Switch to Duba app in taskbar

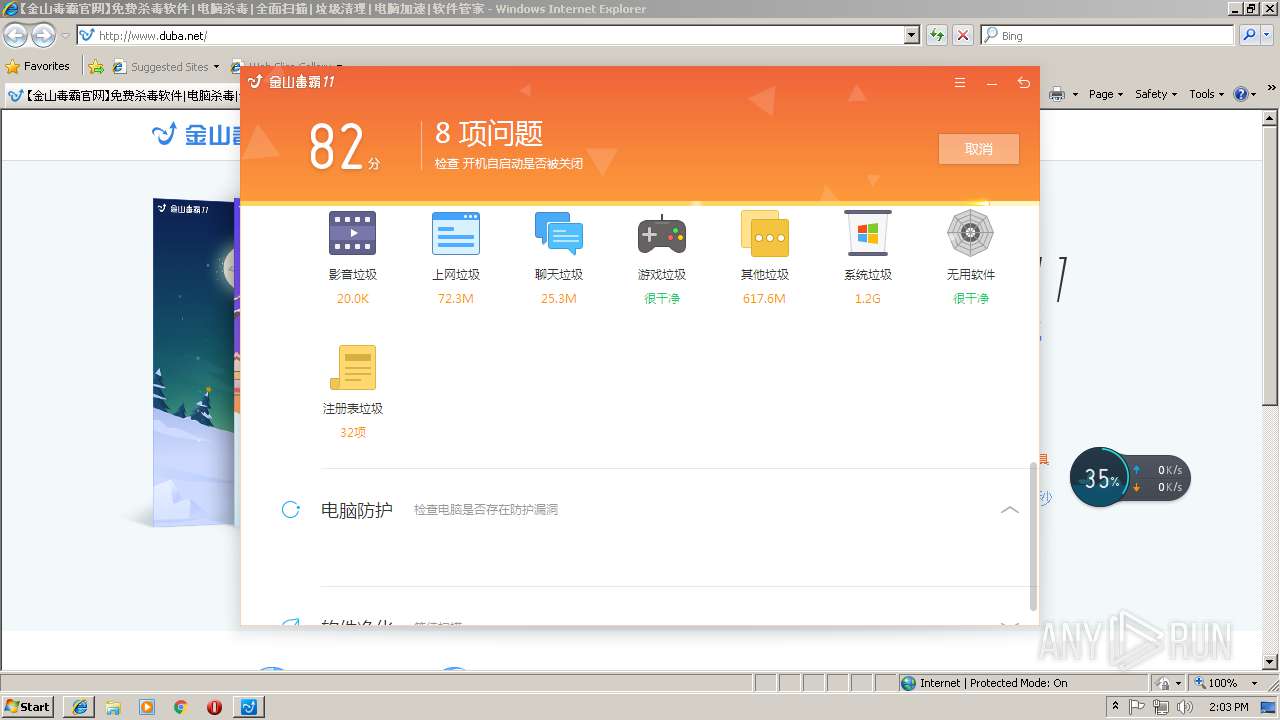(x=249, y=707)
